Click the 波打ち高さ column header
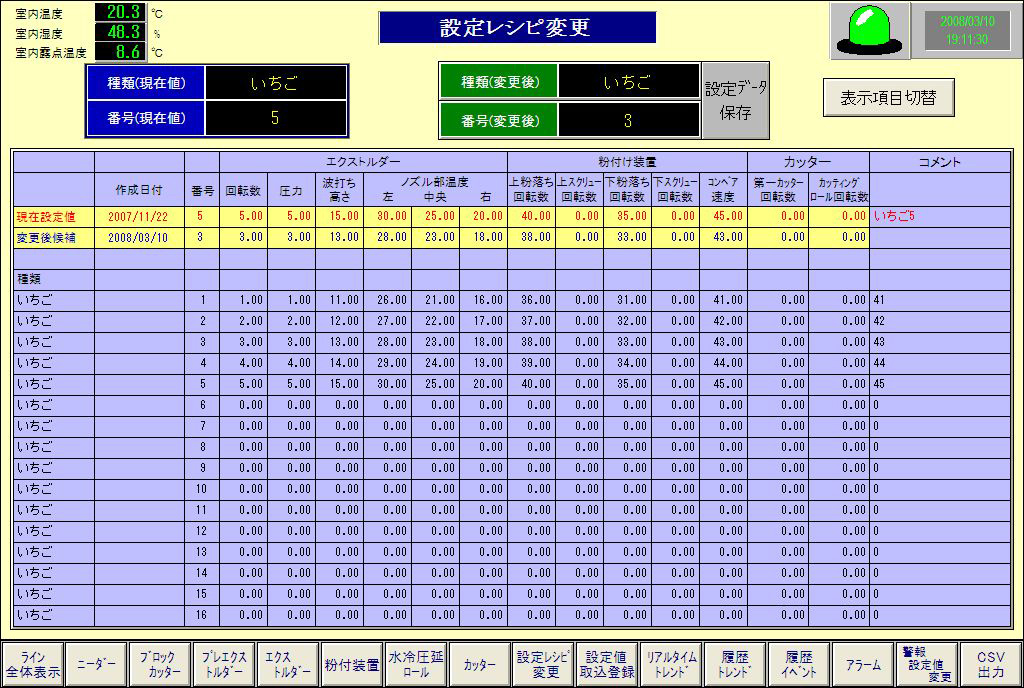The image size is (1024, 688). point(340,190)
